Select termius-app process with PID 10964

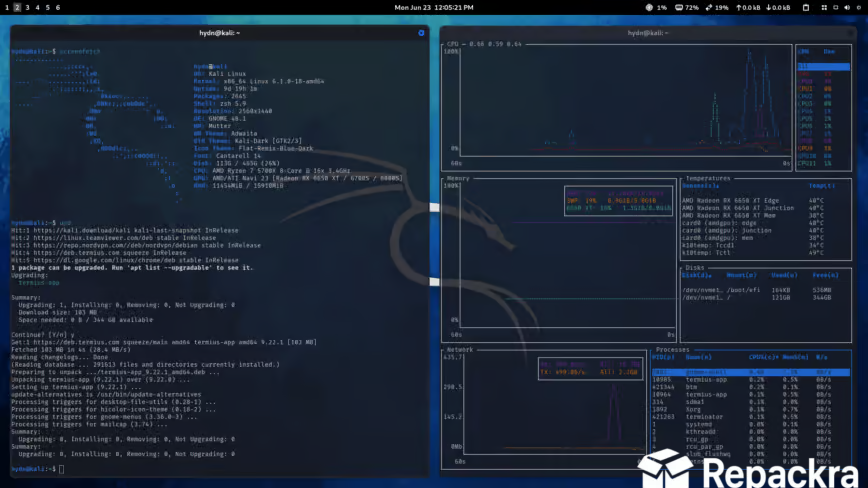click(751, 395)
